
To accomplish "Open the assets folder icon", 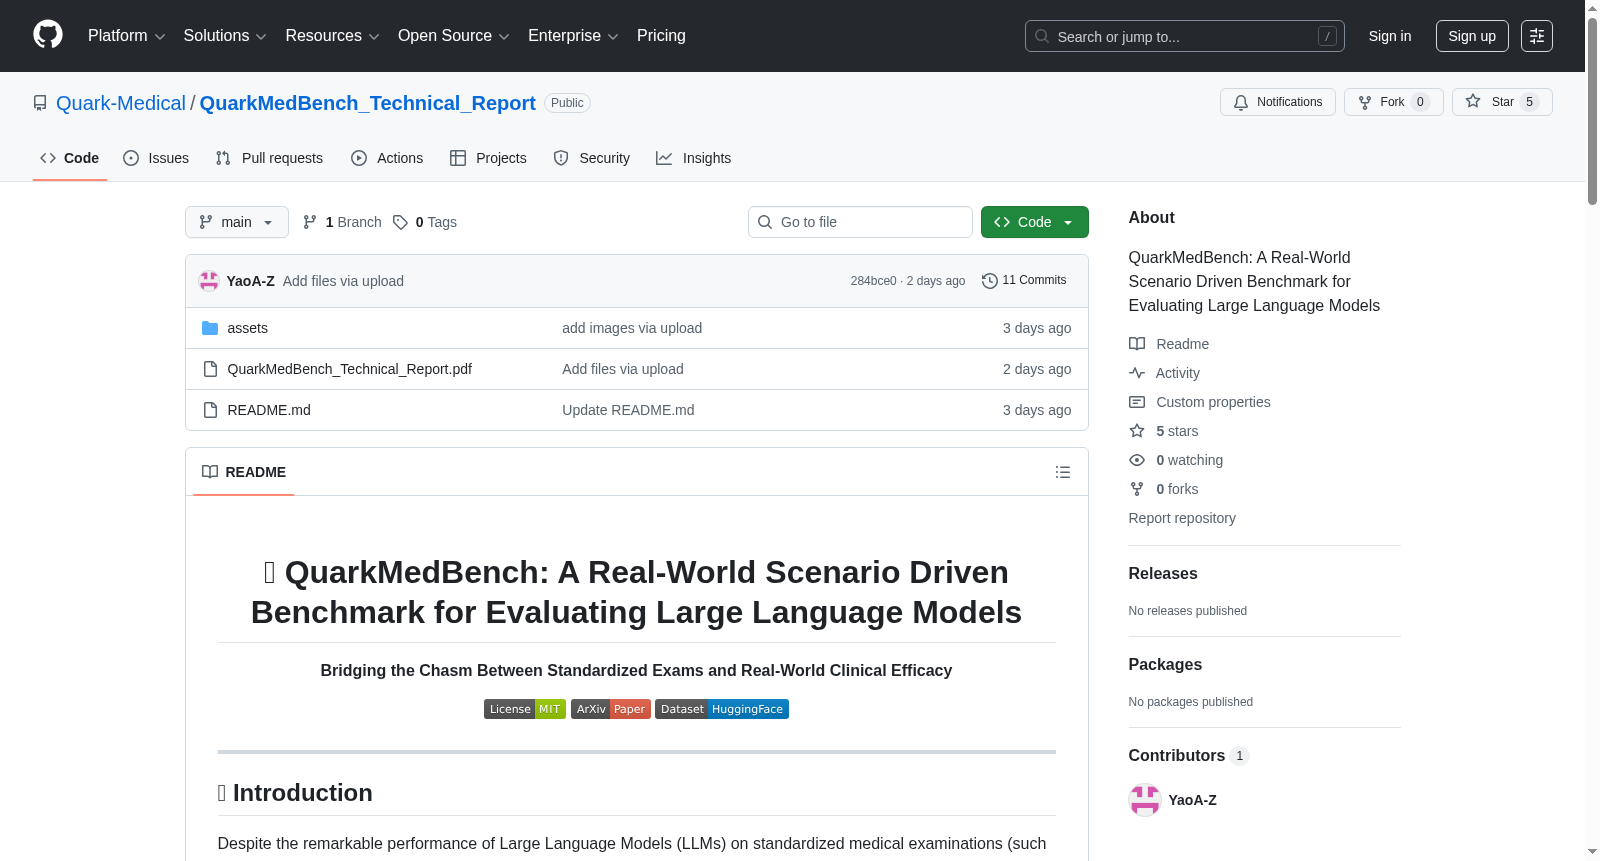I will pos(210,328).
